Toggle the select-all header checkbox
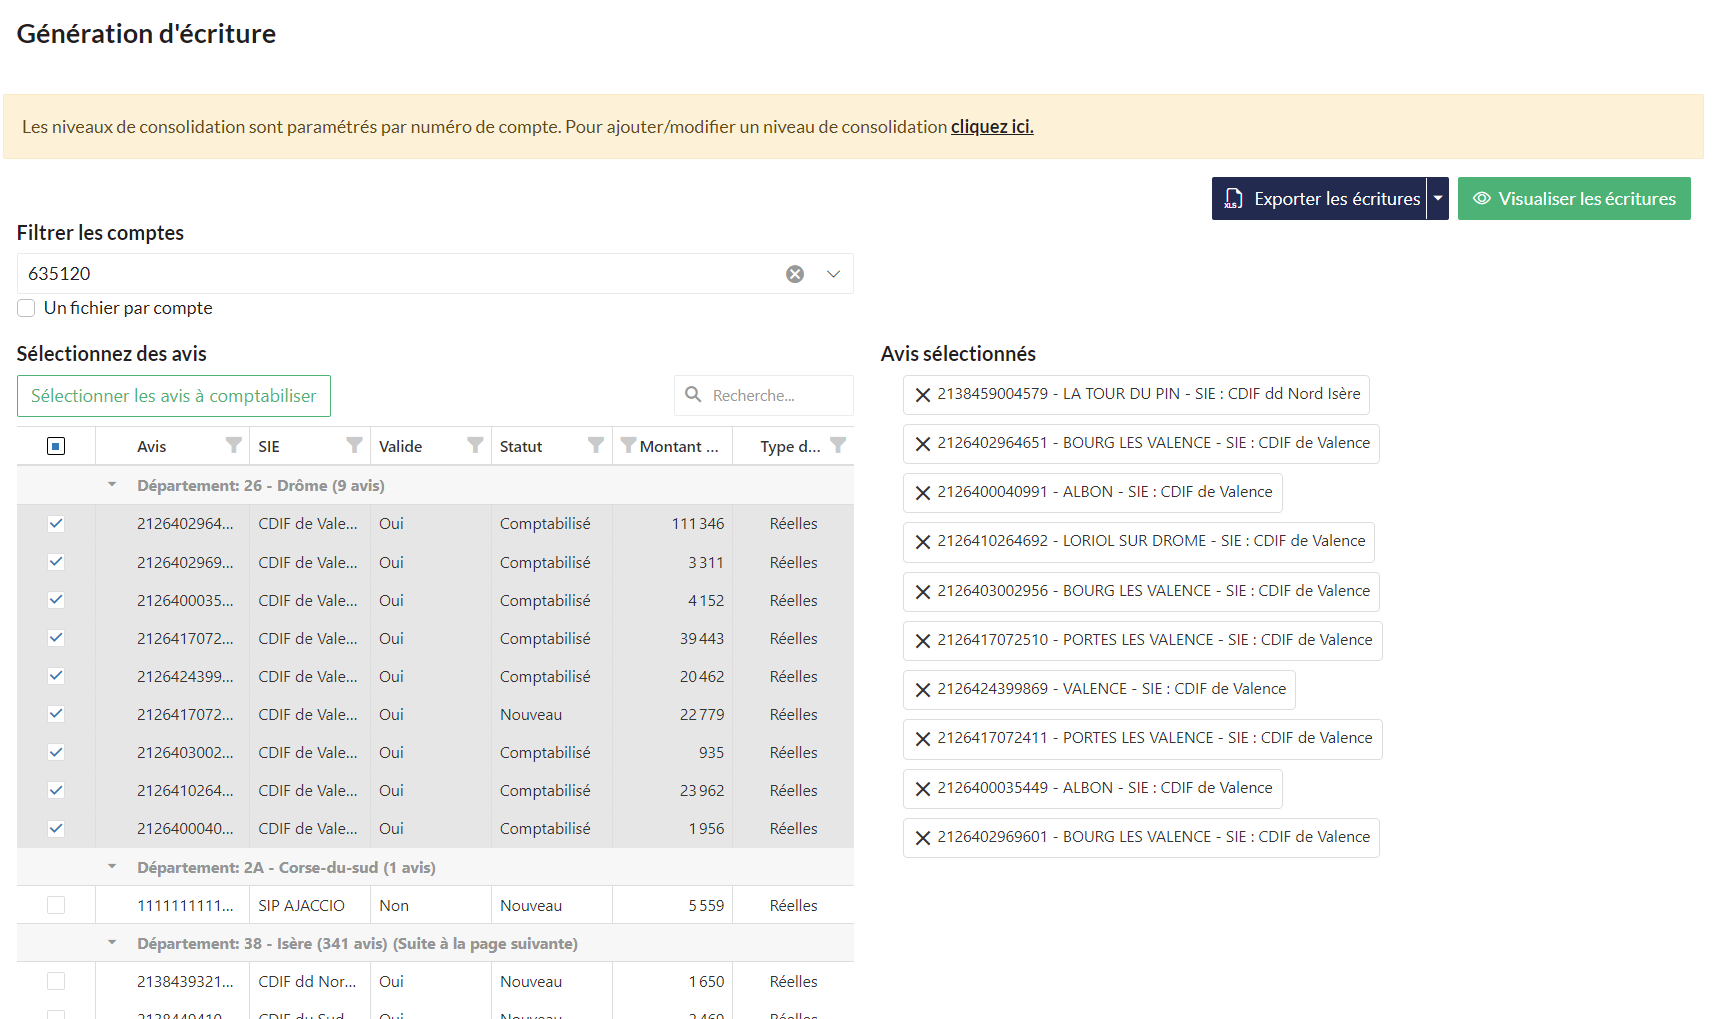The height and width of the screenshot is (1019, 1734). (x=56, y=446)
